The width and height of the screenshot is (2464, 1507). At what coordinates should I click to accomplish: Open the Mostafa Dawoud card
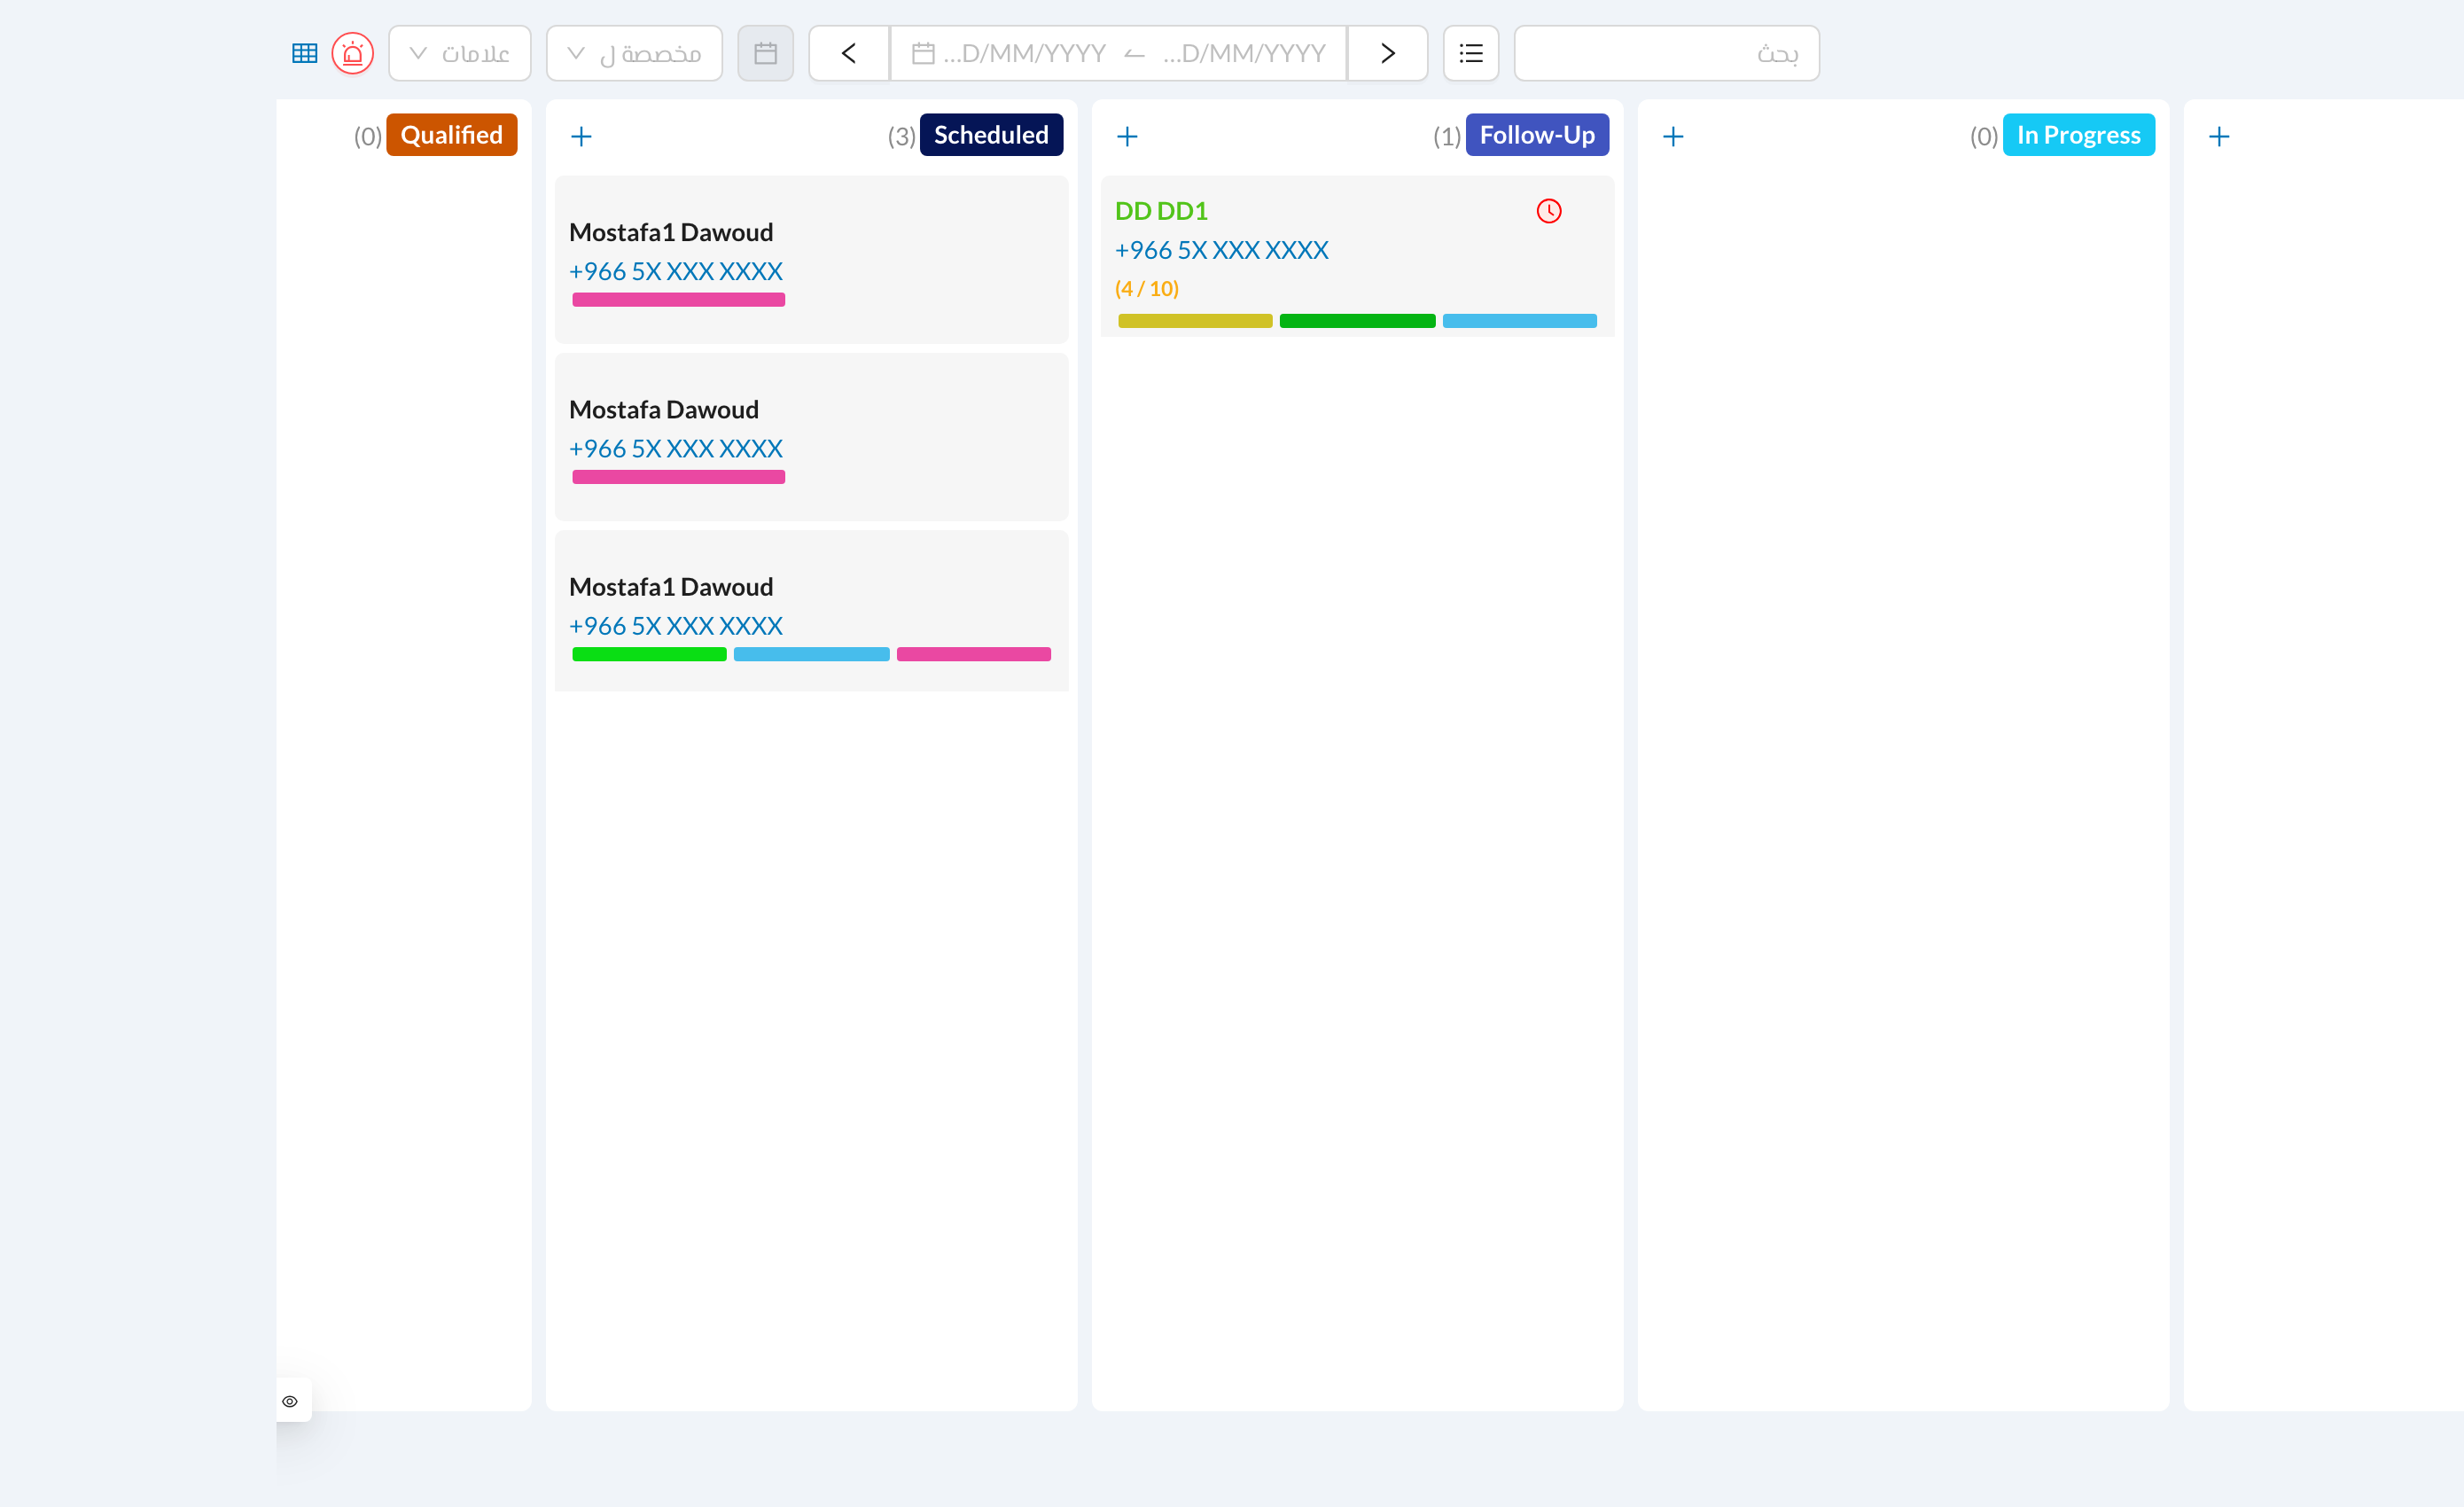pos(811,437)
